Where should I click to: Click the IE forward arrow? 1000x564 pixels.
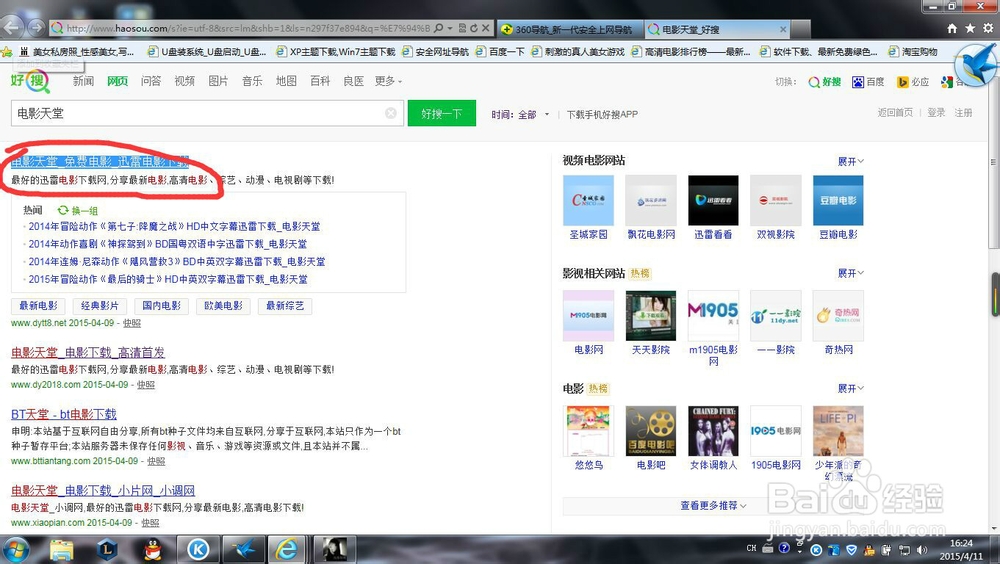point(36,27)
